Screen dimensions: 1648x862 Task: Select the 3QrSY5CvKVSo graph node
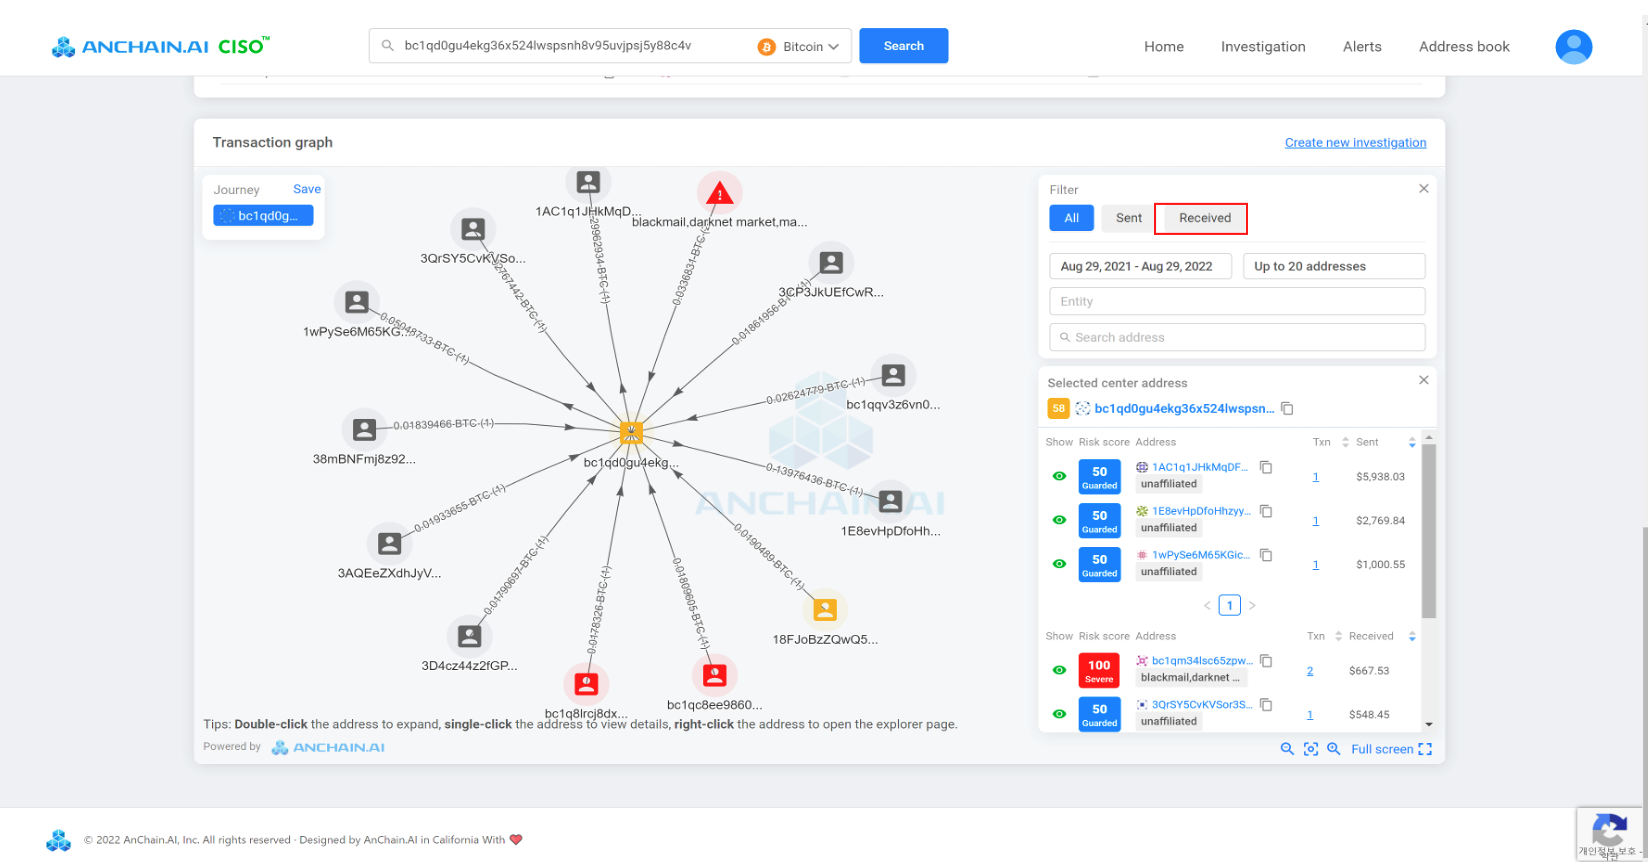click(x=473, y=230)
